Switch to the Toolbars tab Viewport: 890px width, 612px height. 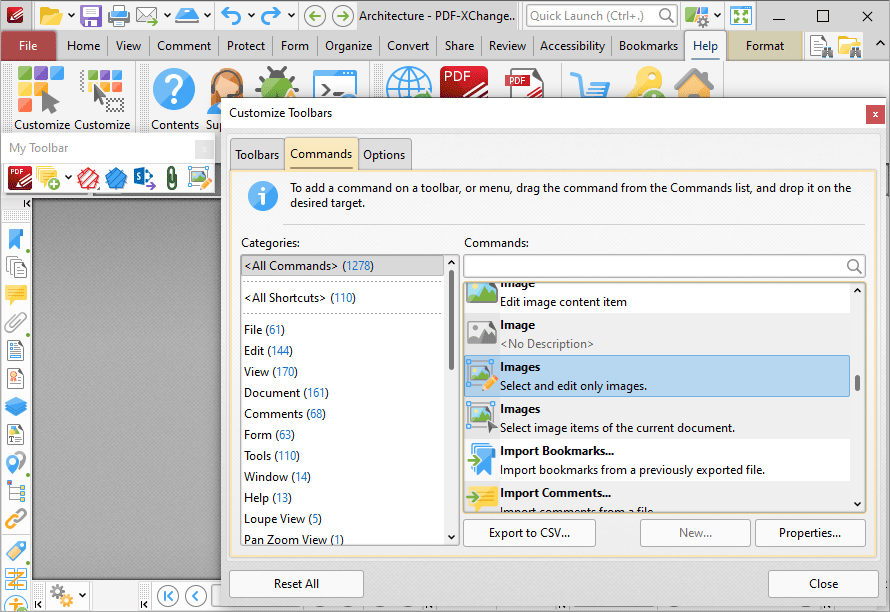[x=257, y=154]
